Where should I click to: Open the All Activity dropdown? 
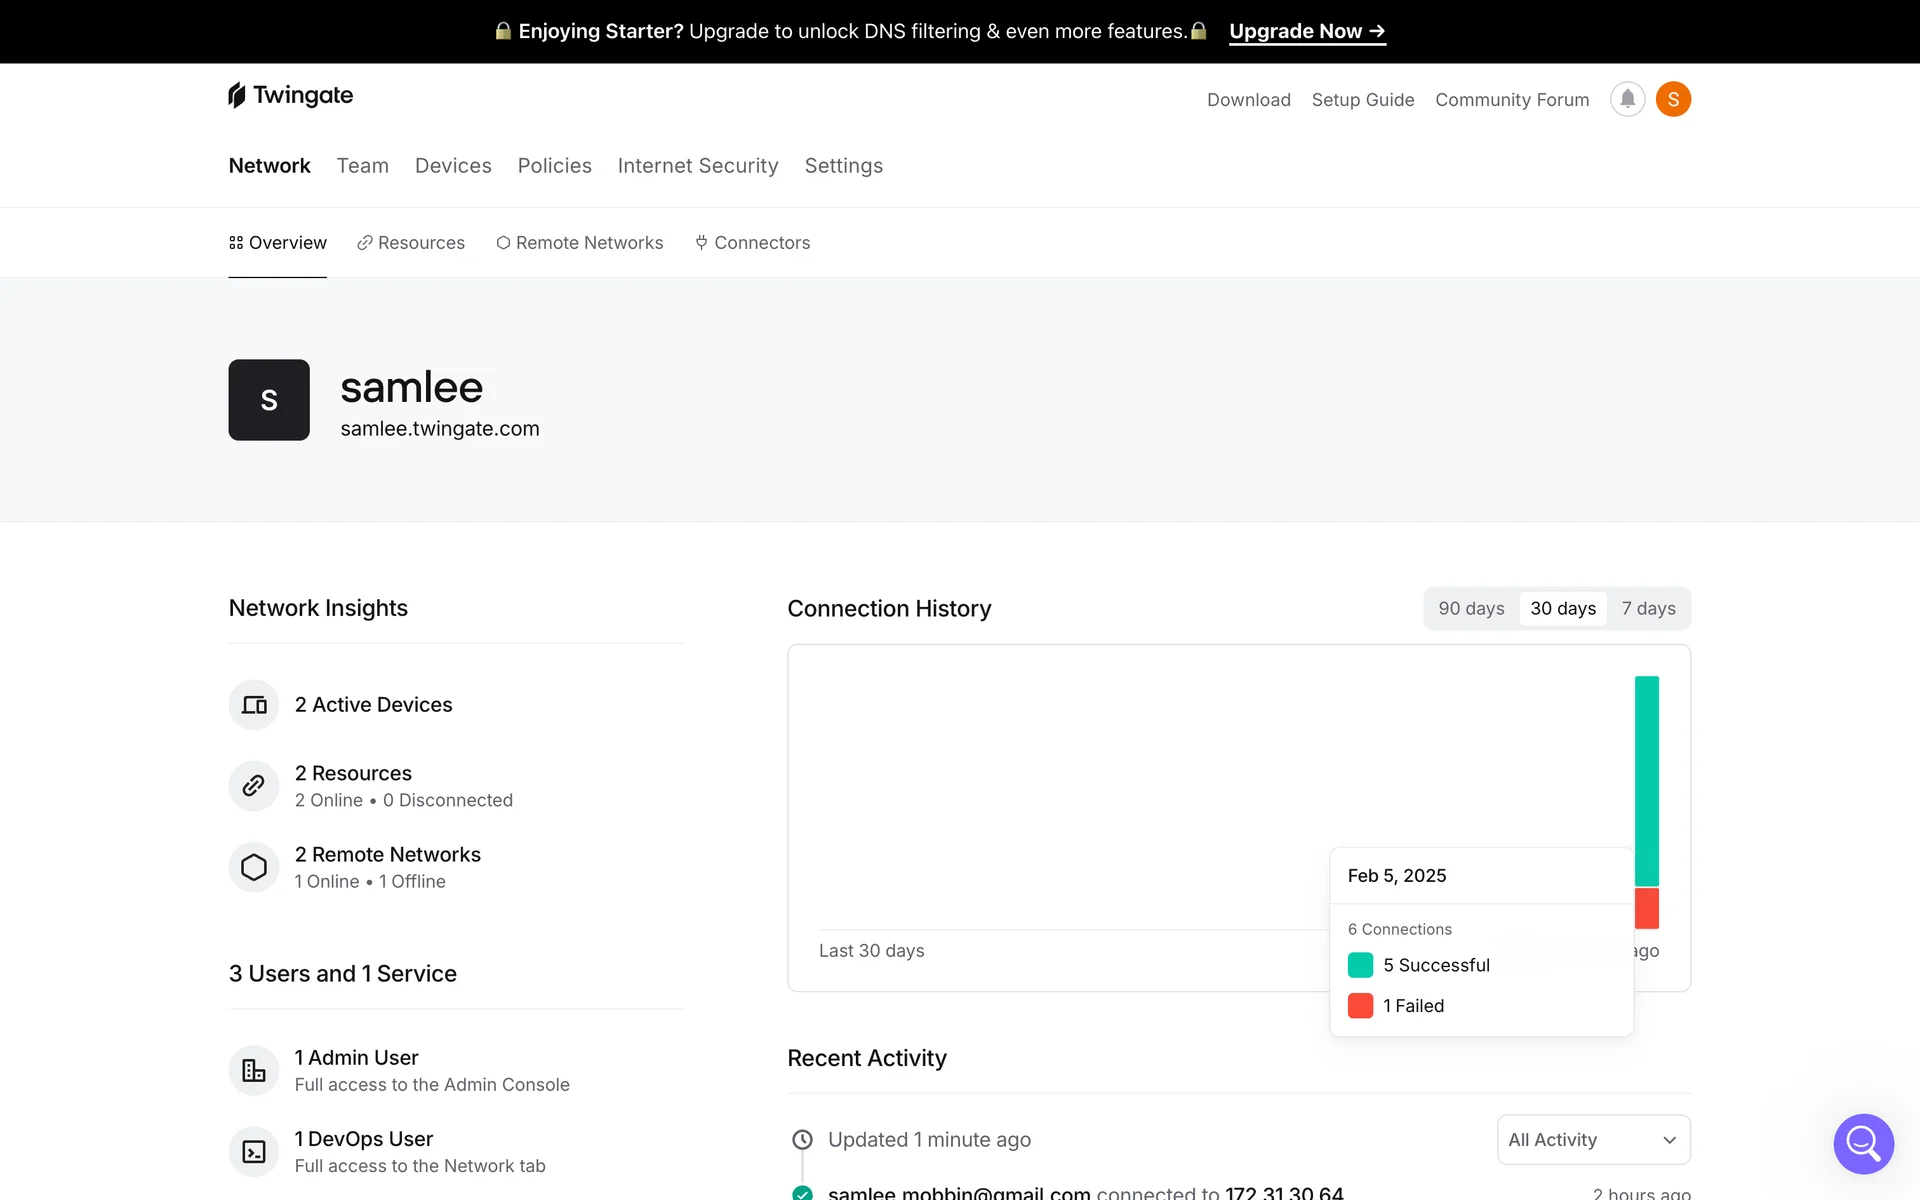coord(1593,1140)
